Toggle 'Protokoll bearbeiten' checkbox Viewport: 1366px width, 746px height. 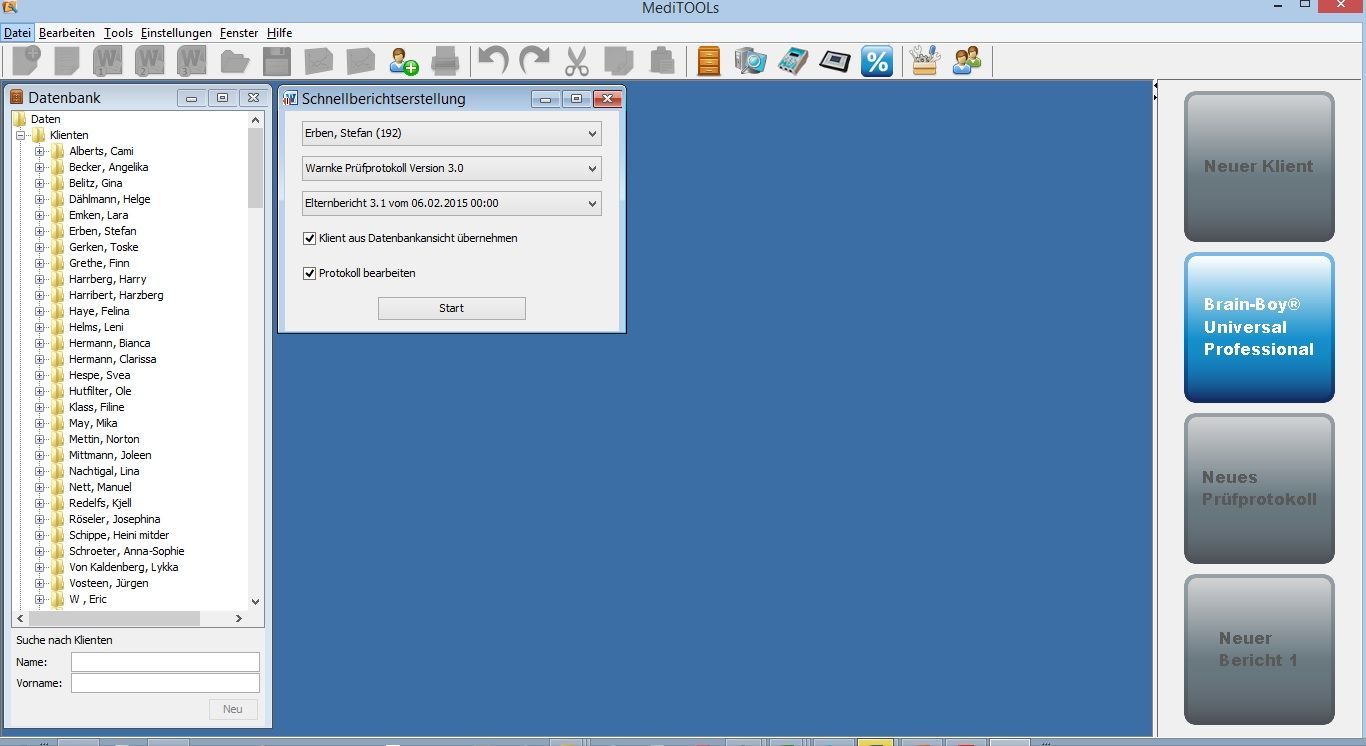(310, 273)
